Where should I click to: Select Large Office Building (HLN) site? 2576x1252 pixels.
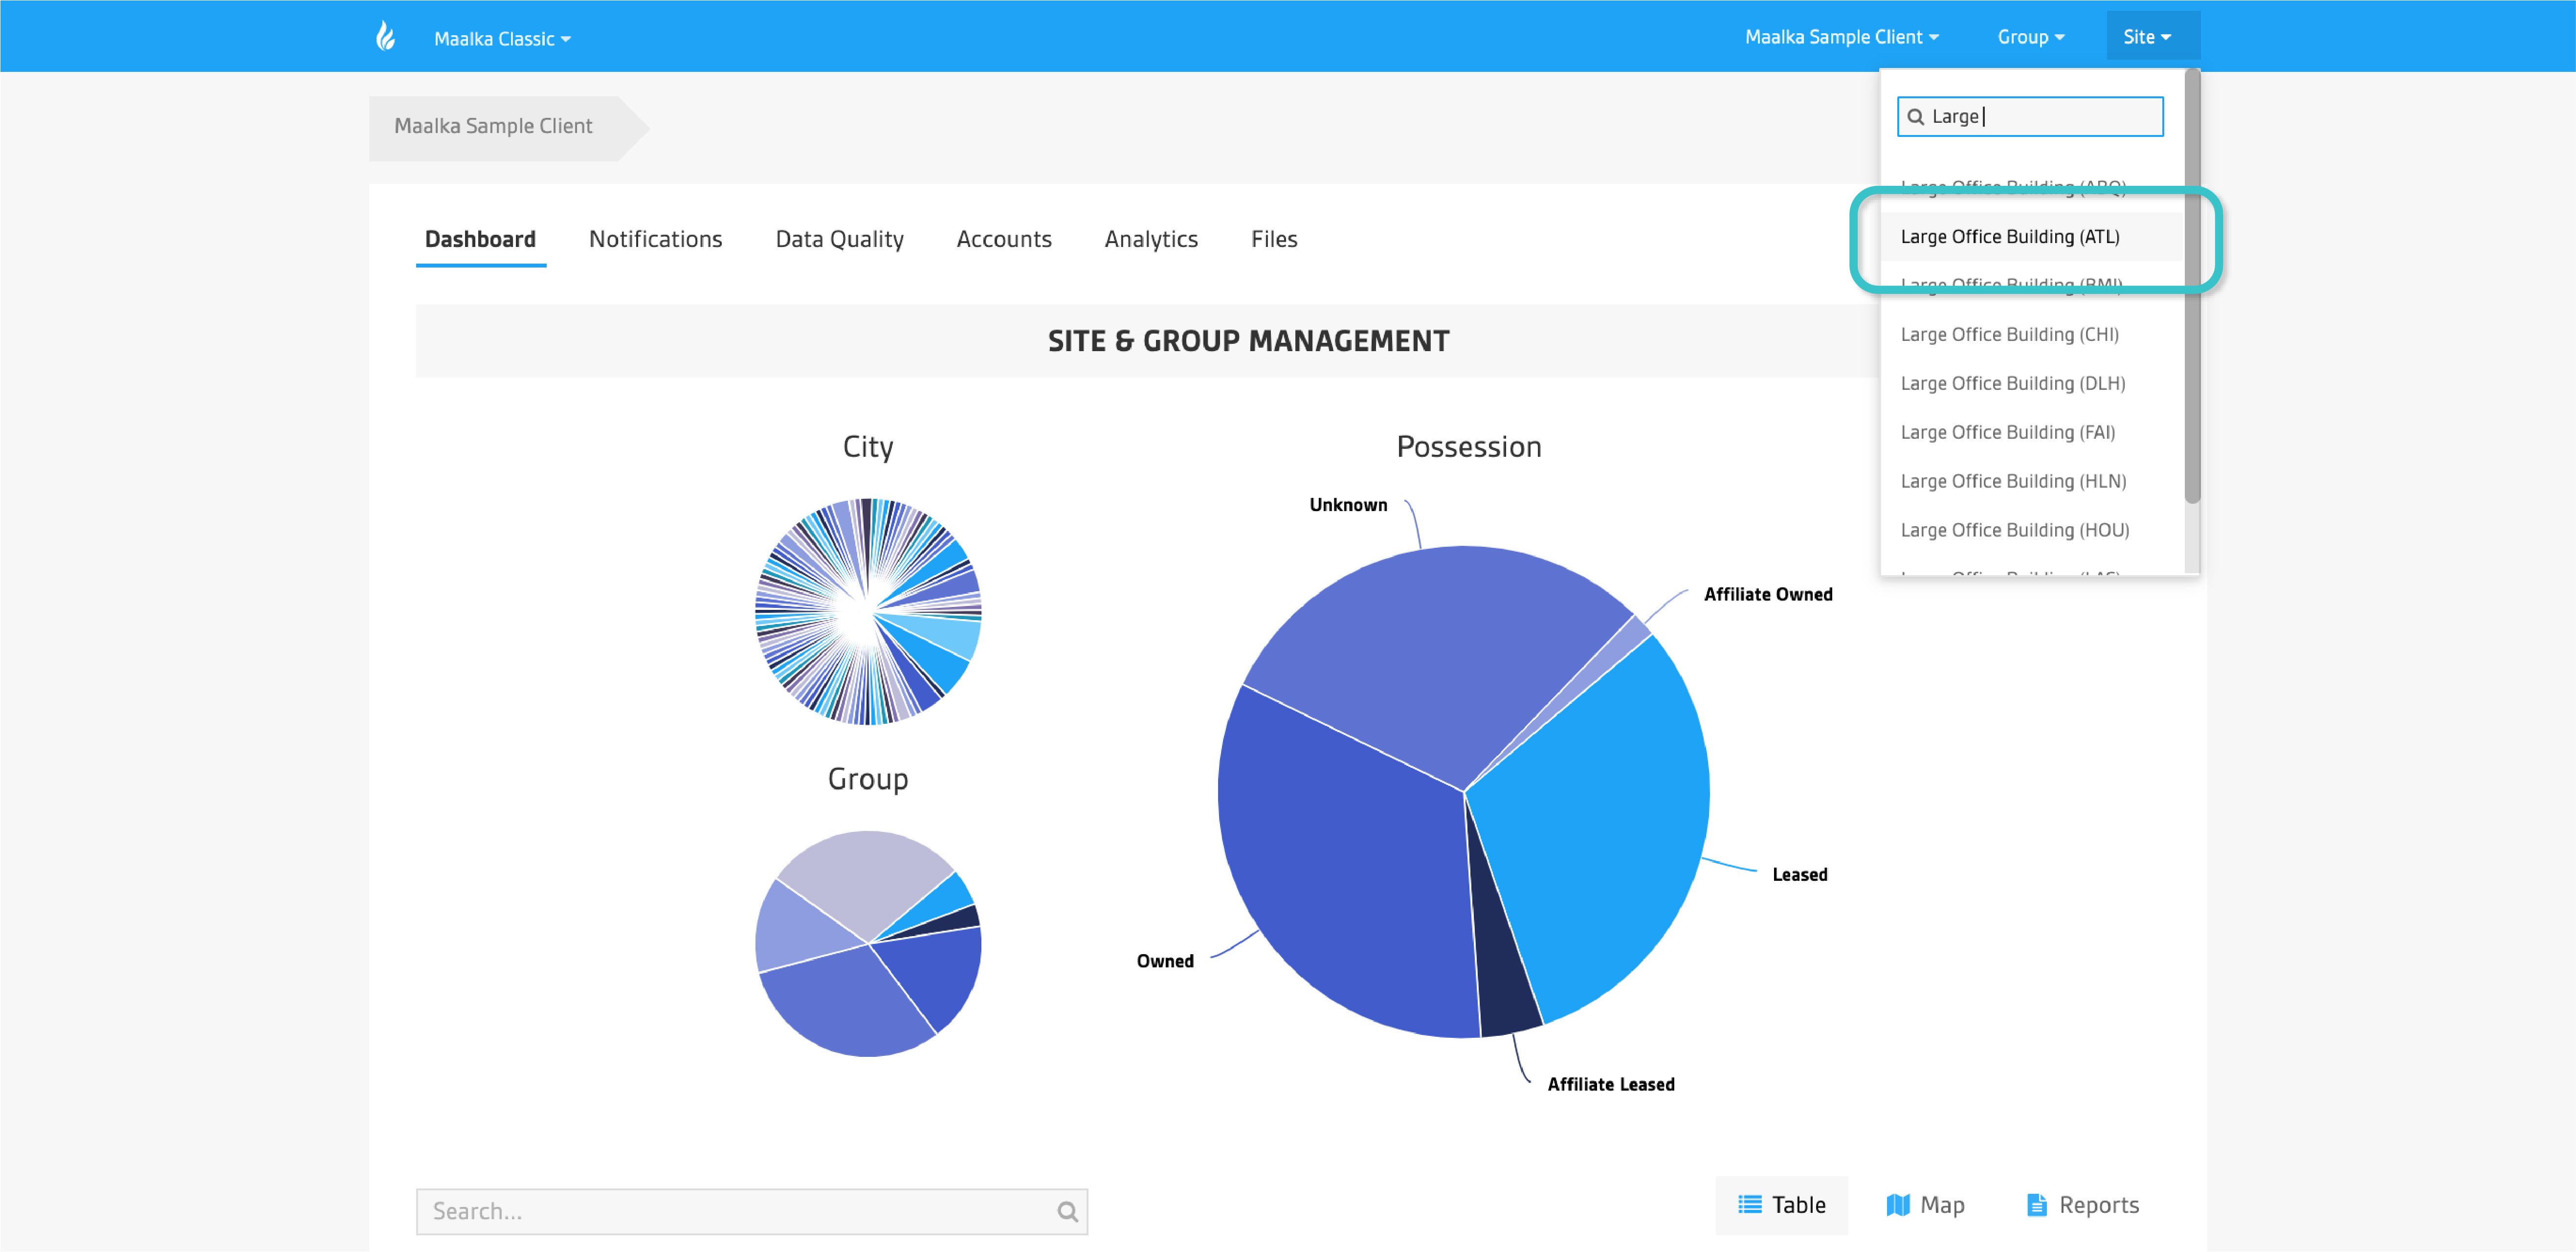[2031, 481]
